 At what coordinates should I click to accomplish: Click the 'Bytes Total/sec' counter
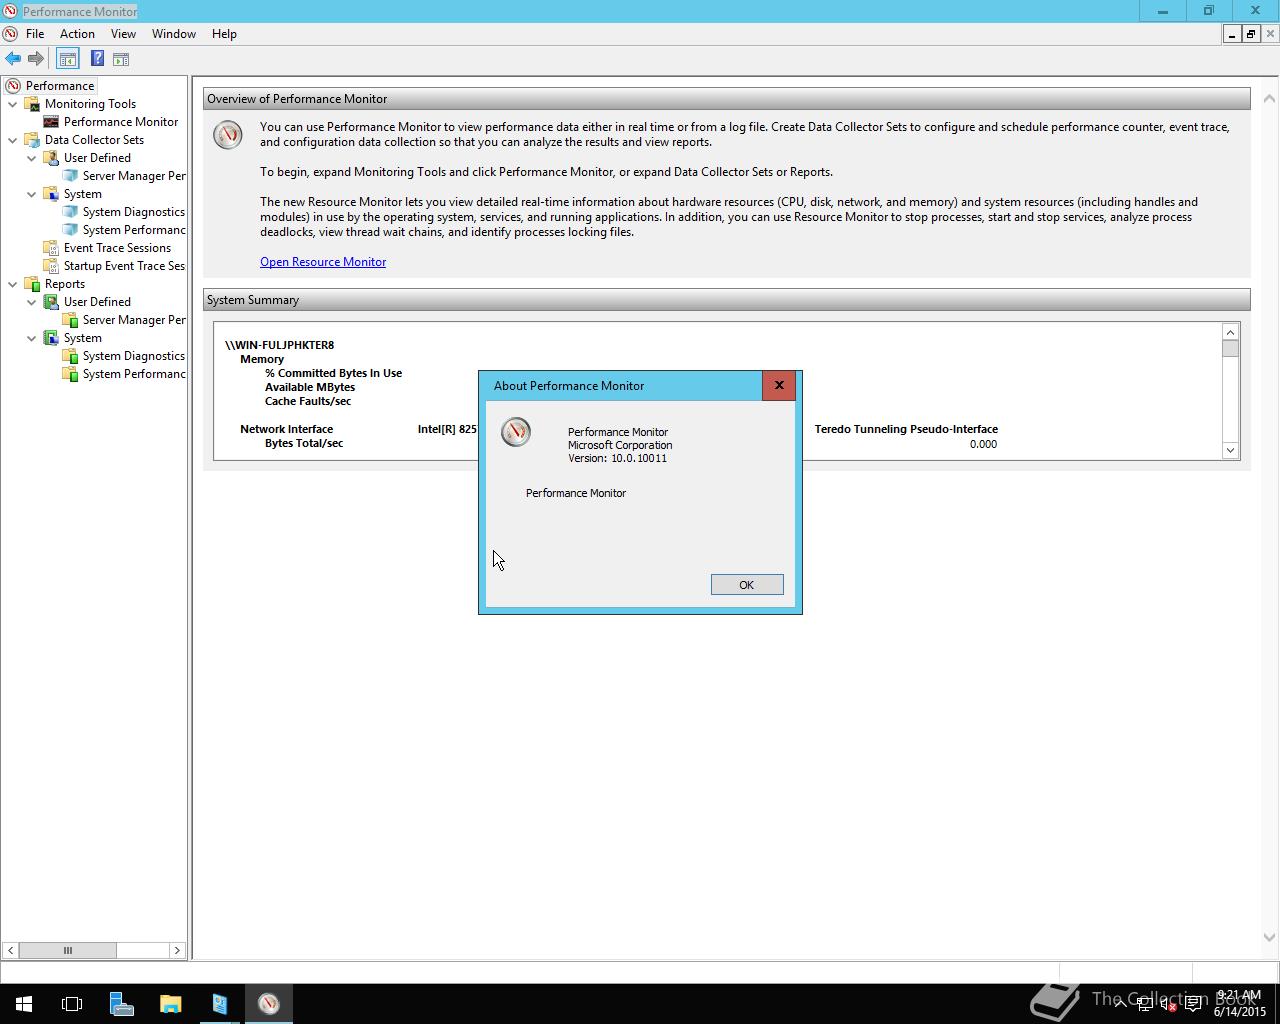304,443
